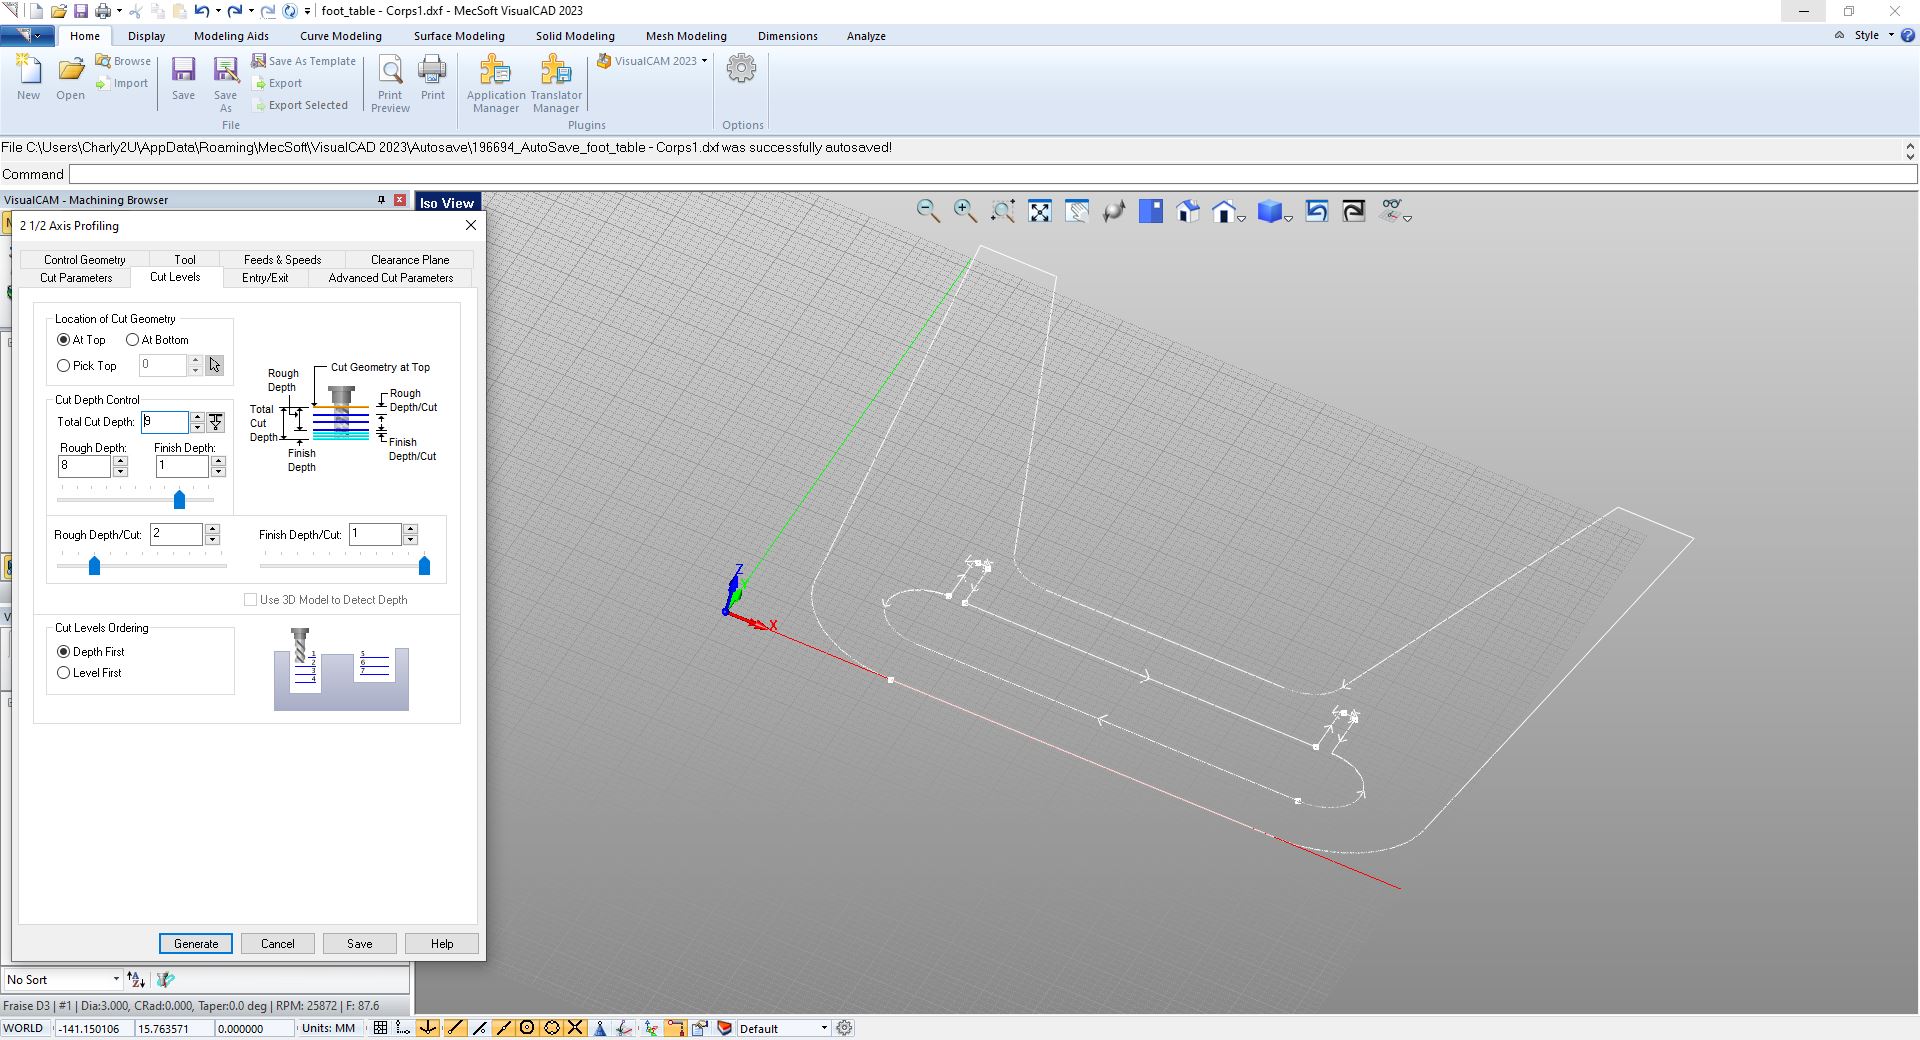Open the application menu button
The image size is (1920, 1040).
[27, 35]
